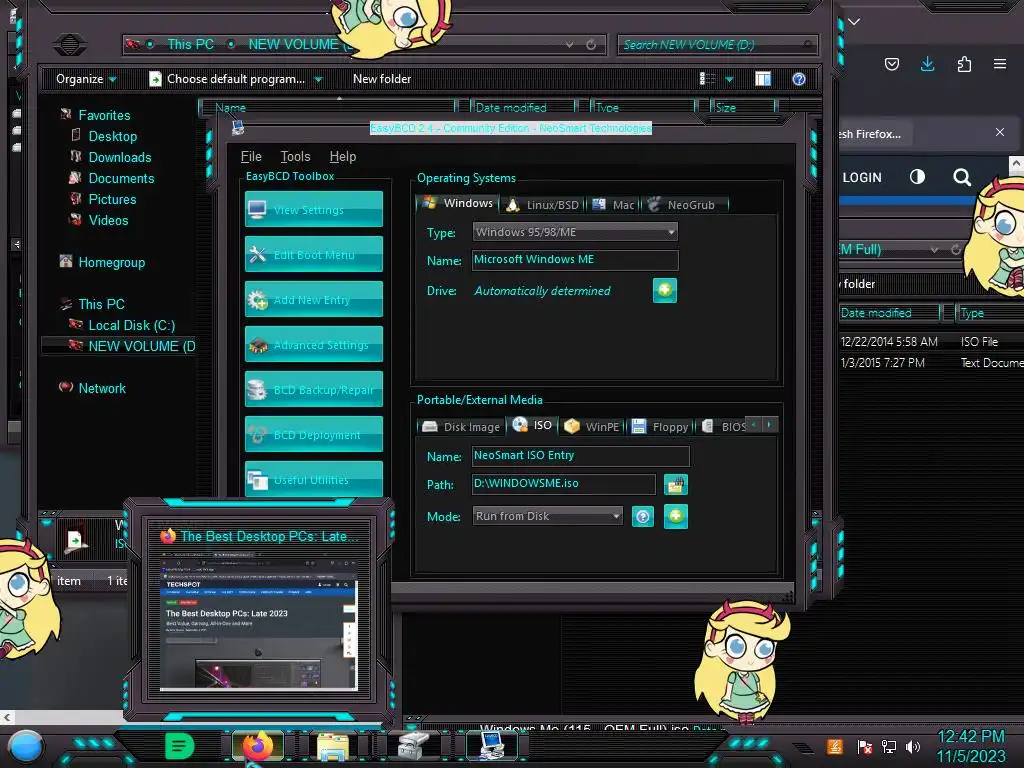Select Pictures in navigation pane
1024x768 pixels.
[103, 199]
